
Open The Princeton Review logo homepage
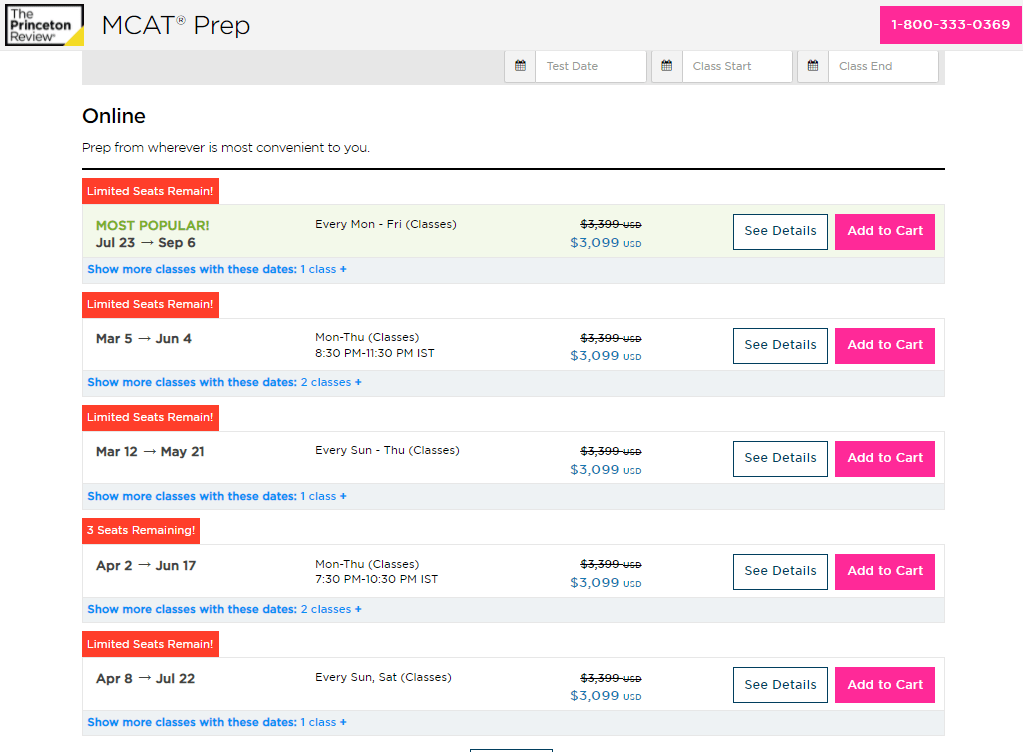point(44,25)
